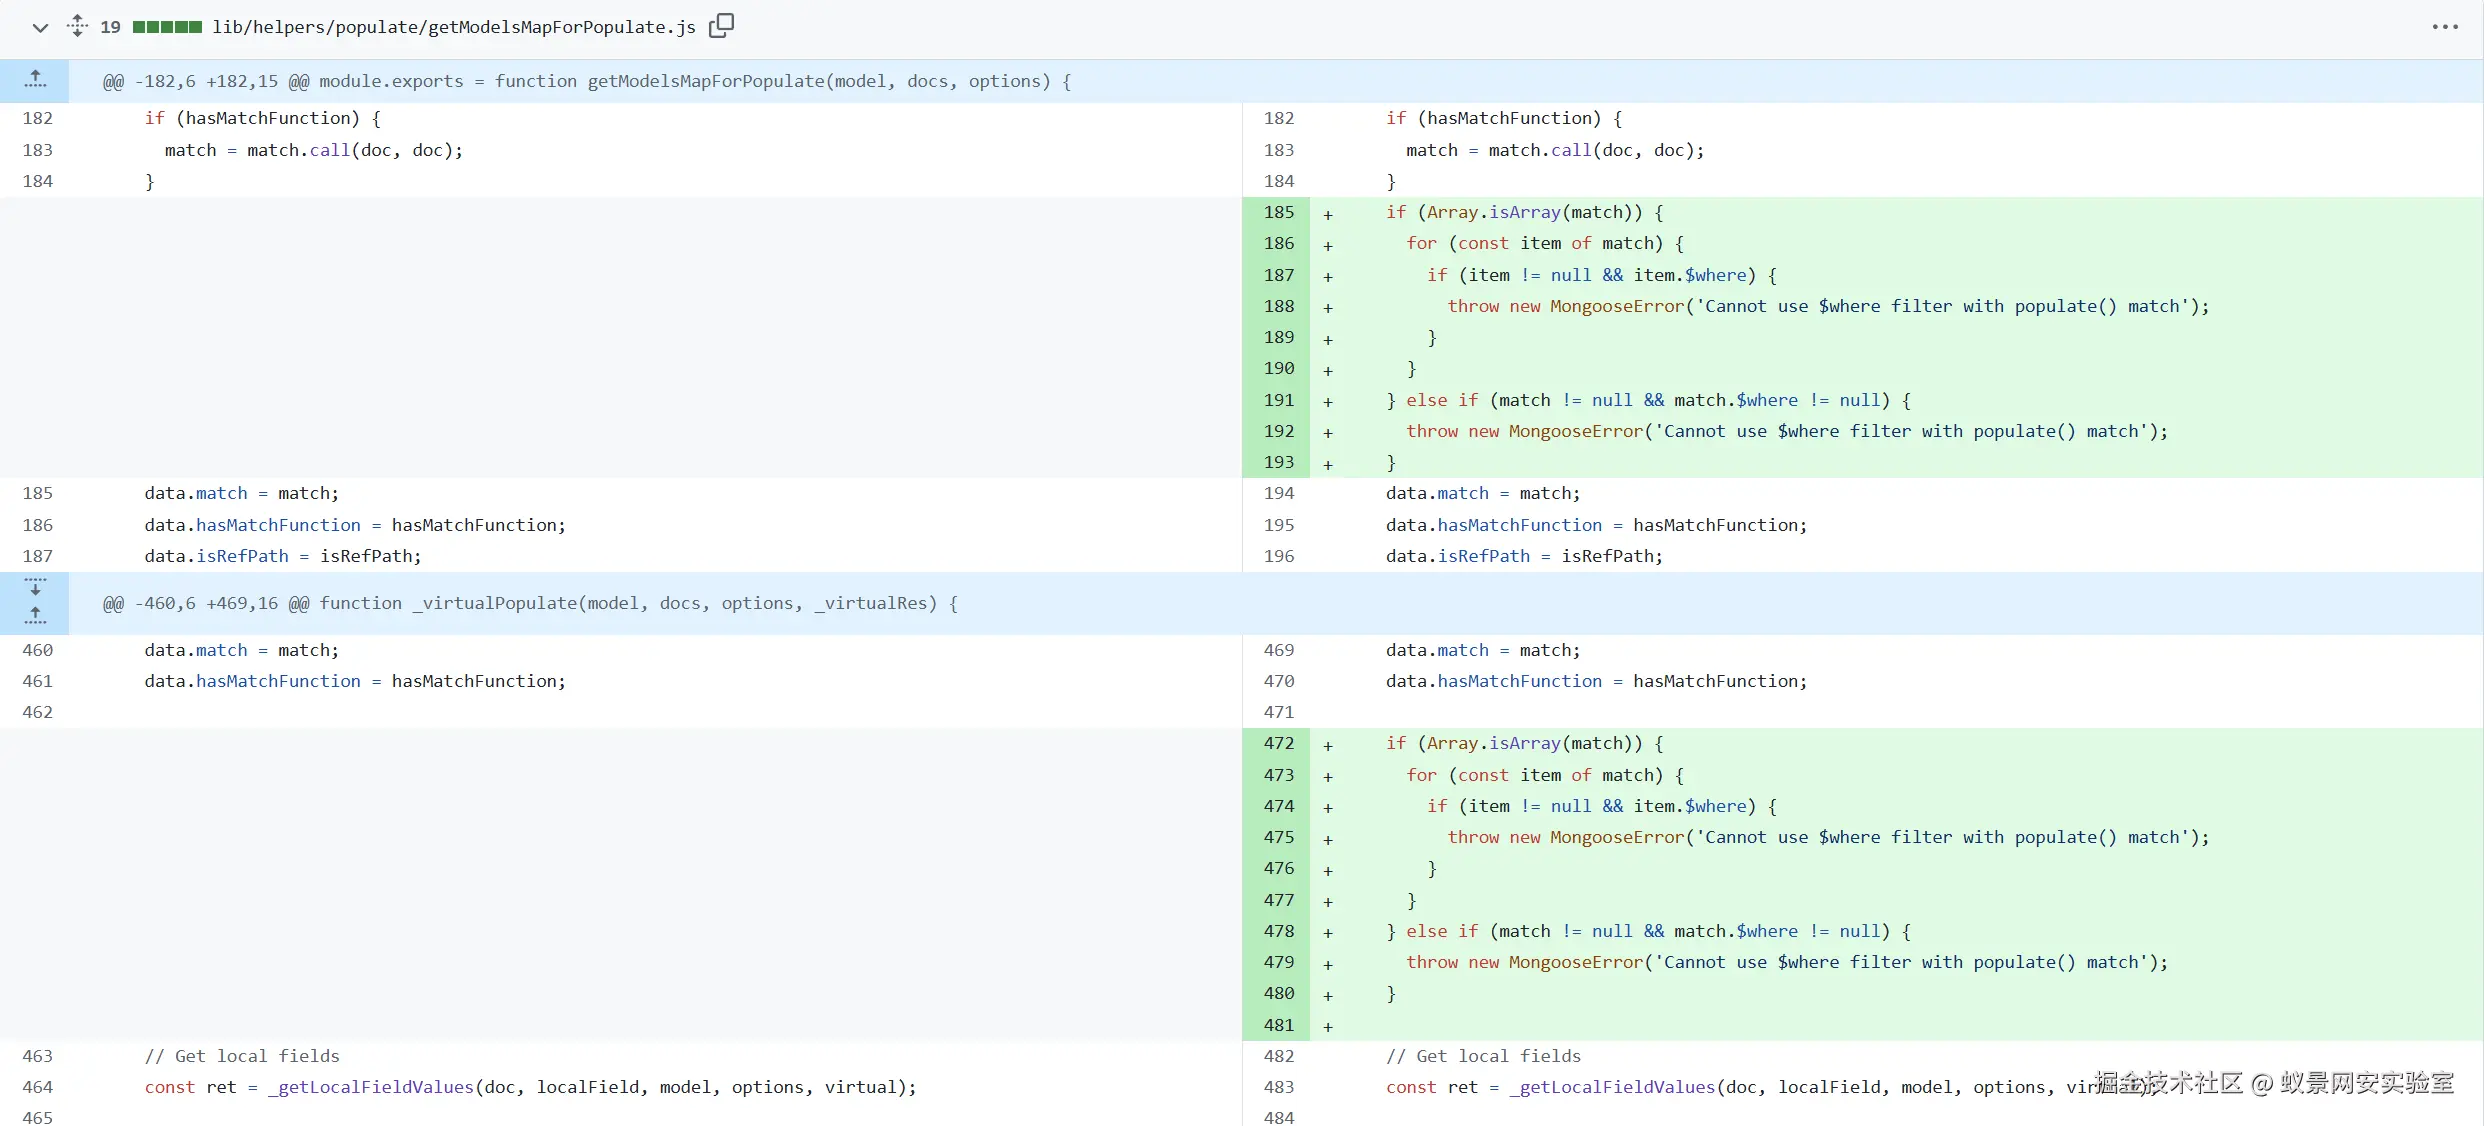This screenshot has height=1126, width=2484.
Task: Click the plus marker on line 188
Action: point(1327,308)
